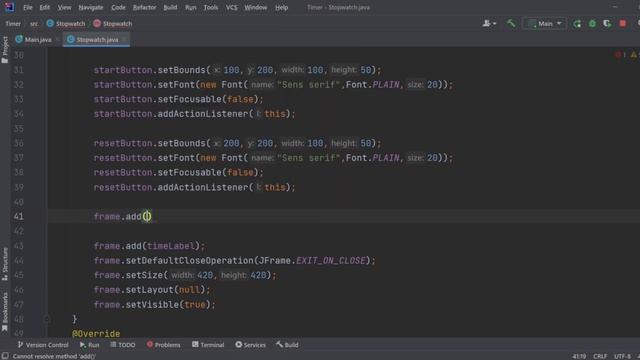The image size is (640, 360).
Task: Click frame.add(timeLabel) on line 43
Action: point(149,246)
